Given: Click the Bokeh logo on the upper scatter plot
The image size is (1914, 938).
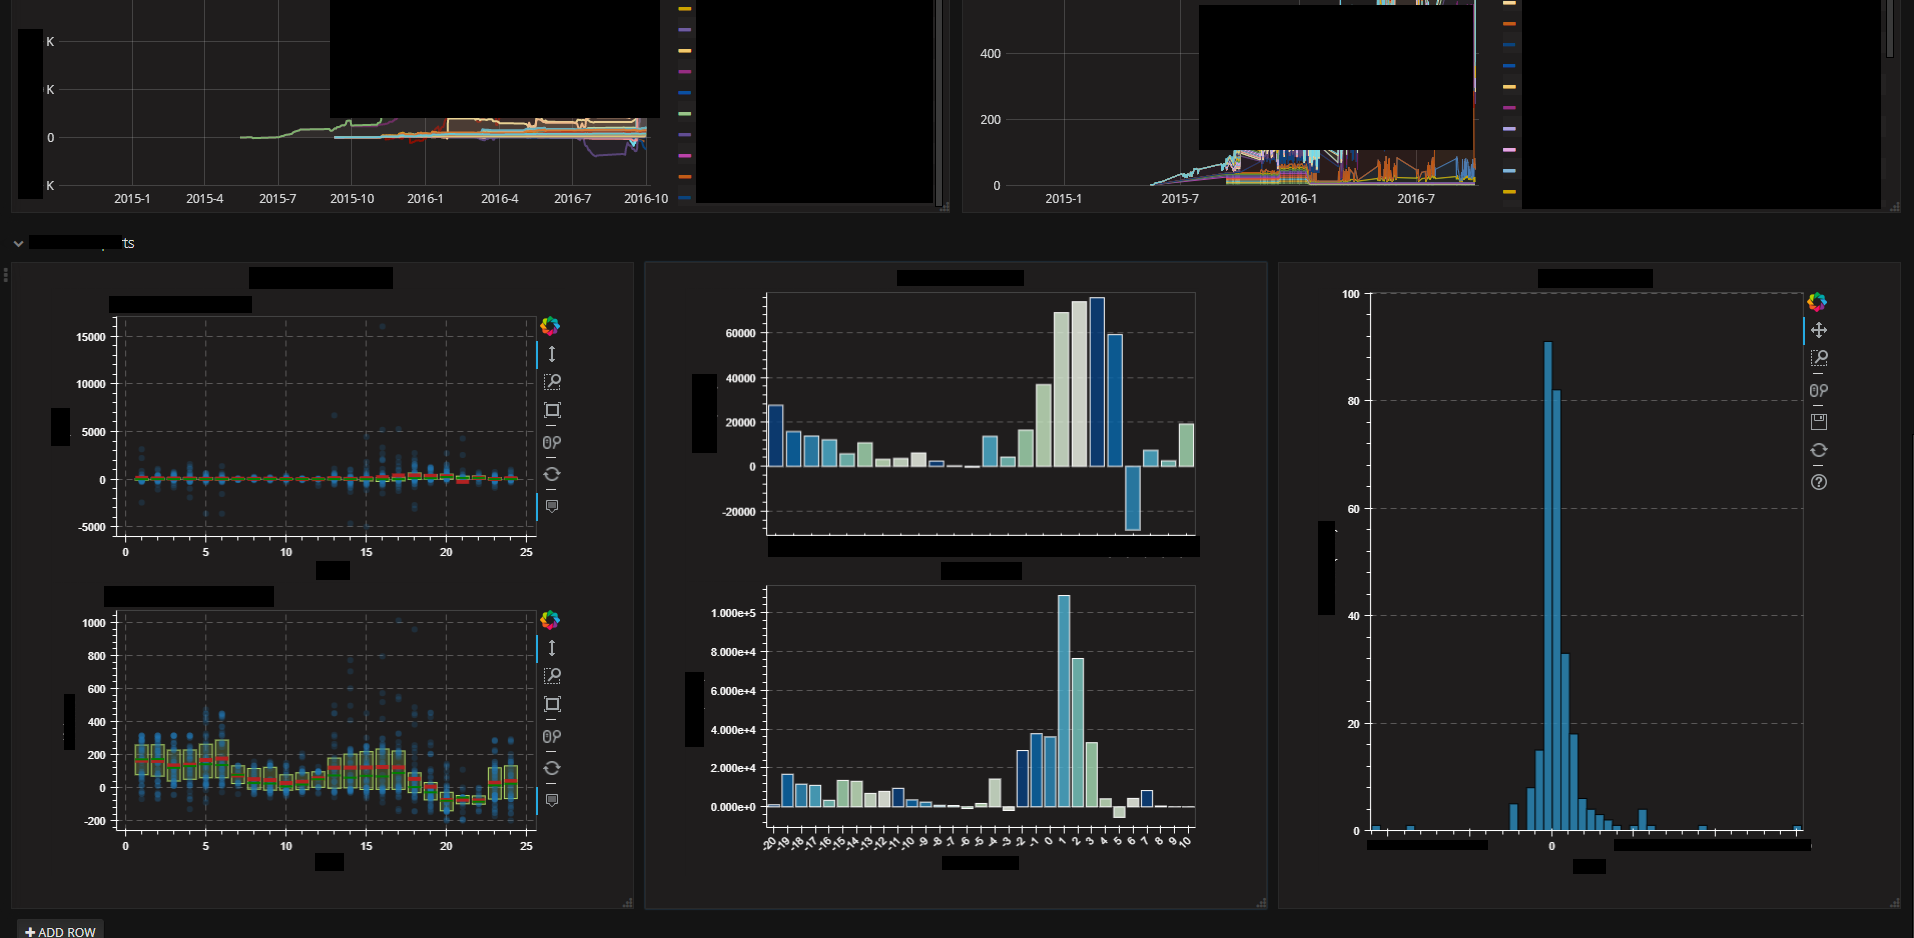Looking at the screenshot, I should tap(551, 326).
